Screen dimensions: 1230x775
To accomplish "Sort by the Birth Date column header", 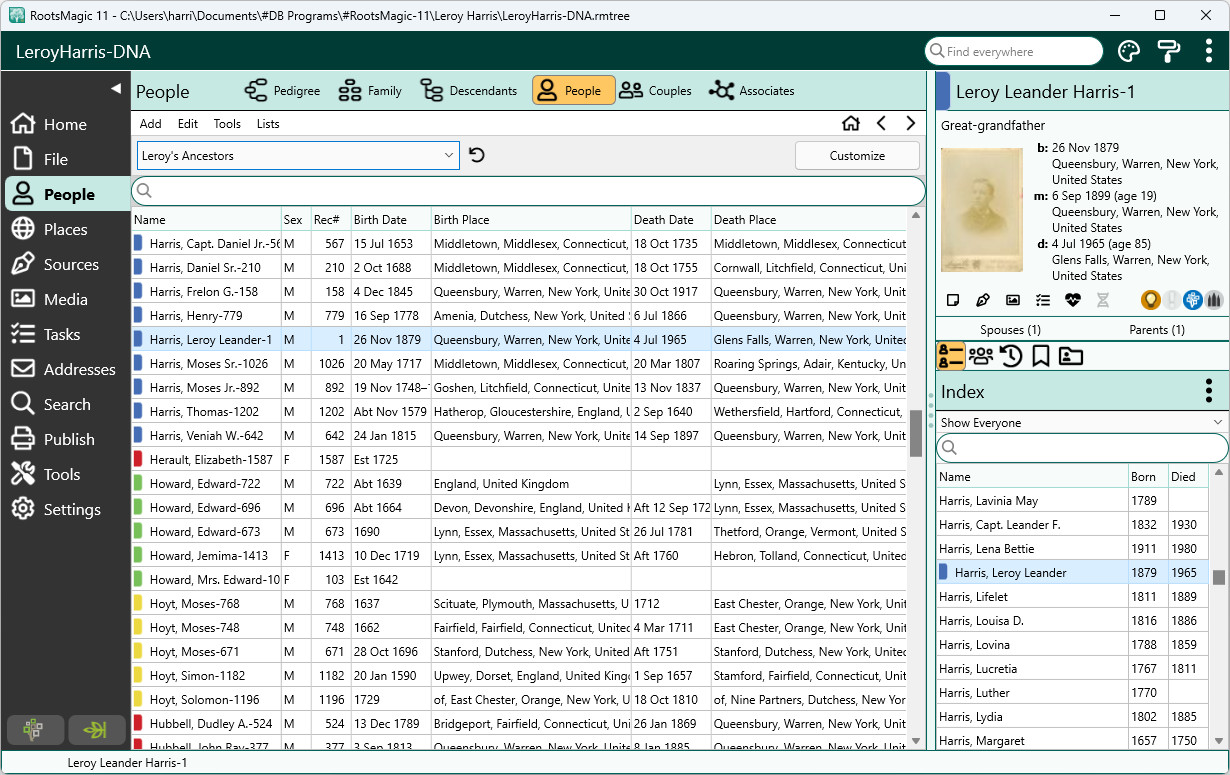I will coord(391,220).
